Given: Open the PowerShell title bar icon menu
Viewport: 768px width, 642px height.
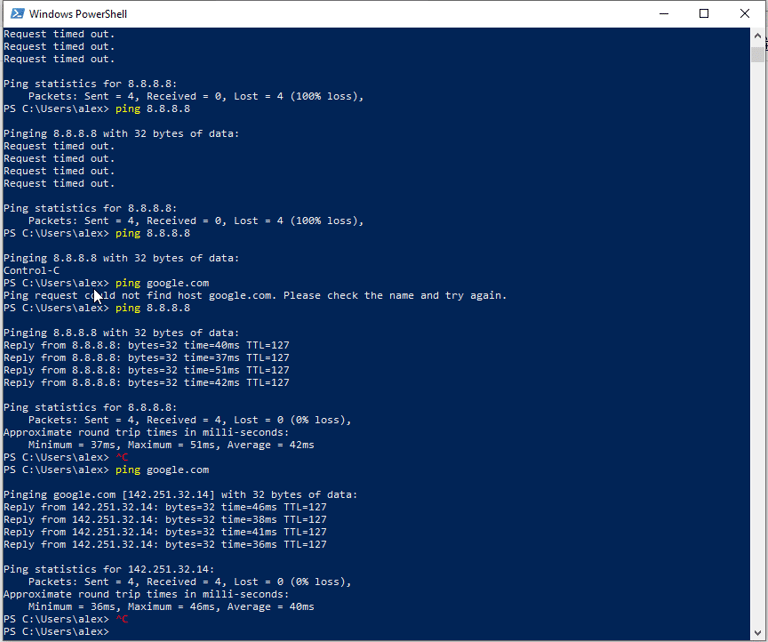Looking at the screenshot, I should pos(18,14).
